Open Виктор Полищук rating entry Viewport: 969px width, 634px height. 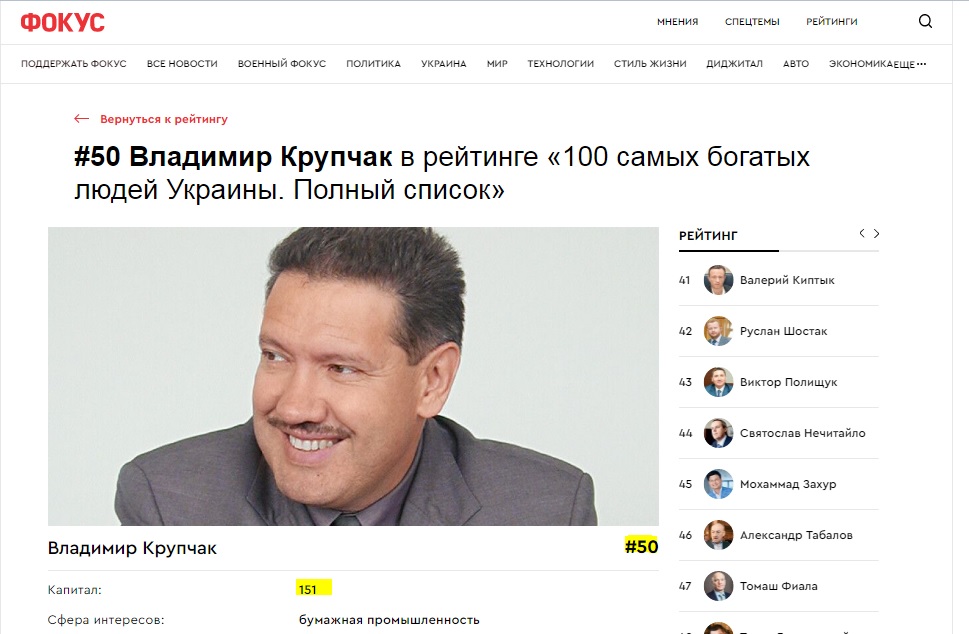(x=788, y=382)
